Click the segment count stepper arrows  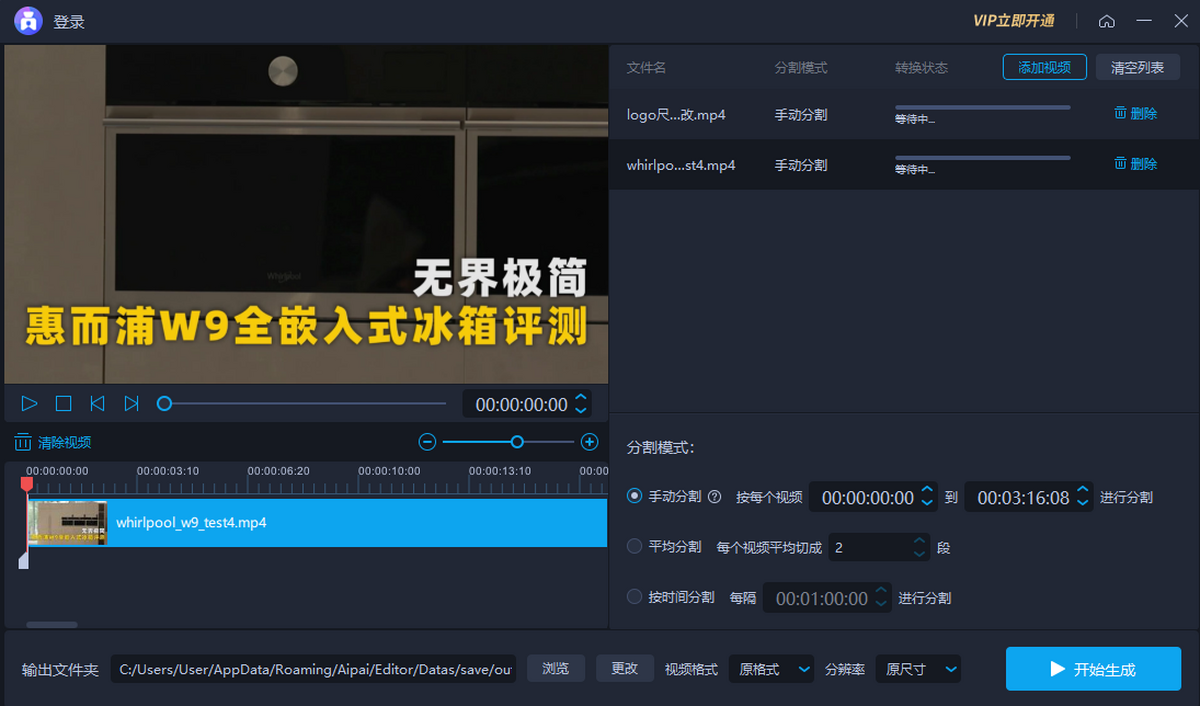tap(920, 547)
